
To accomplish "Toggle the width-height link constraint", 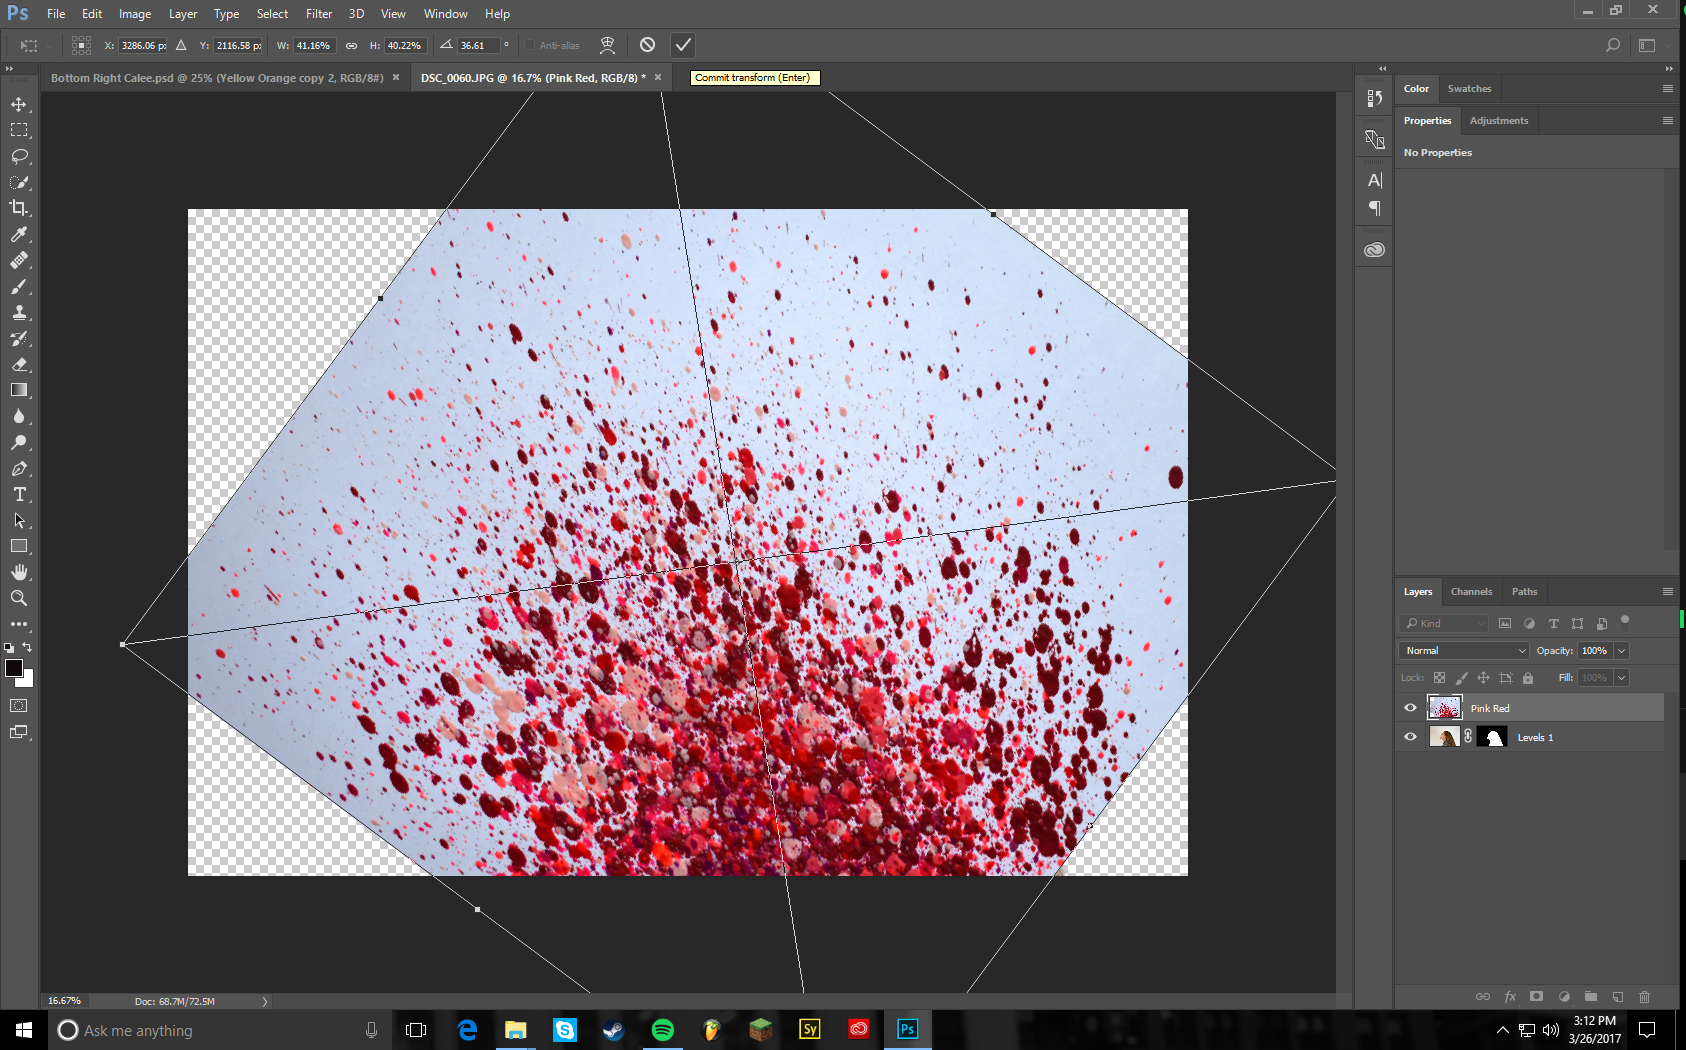I will click(x=351, y=45).
